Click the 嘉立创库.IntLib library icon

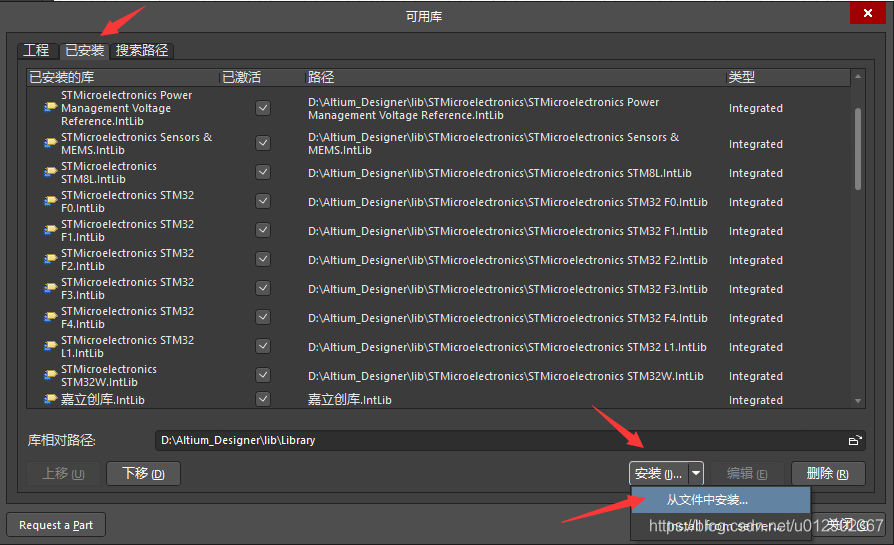[x=50, y=400]
